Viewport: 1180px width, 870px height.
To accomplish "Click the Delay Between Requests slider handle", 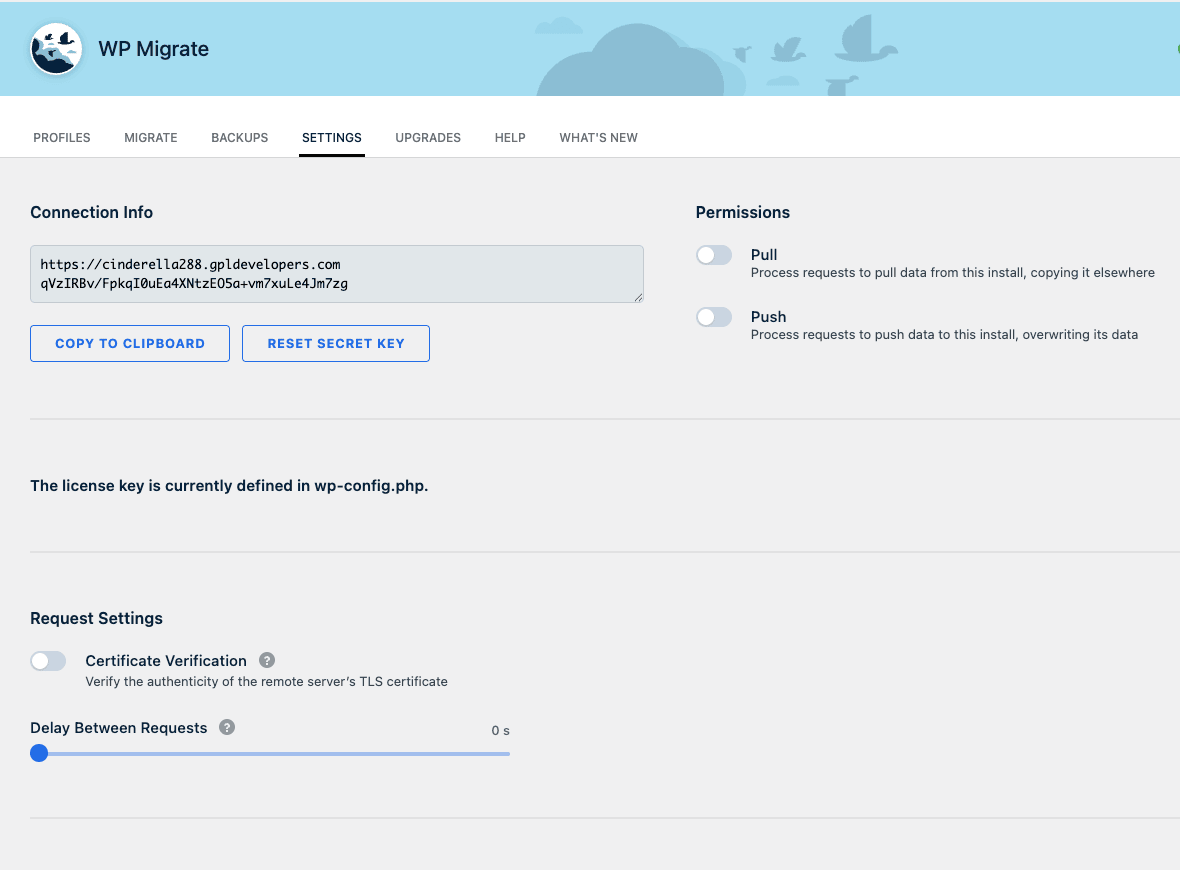I will click(x=39, y=753).
